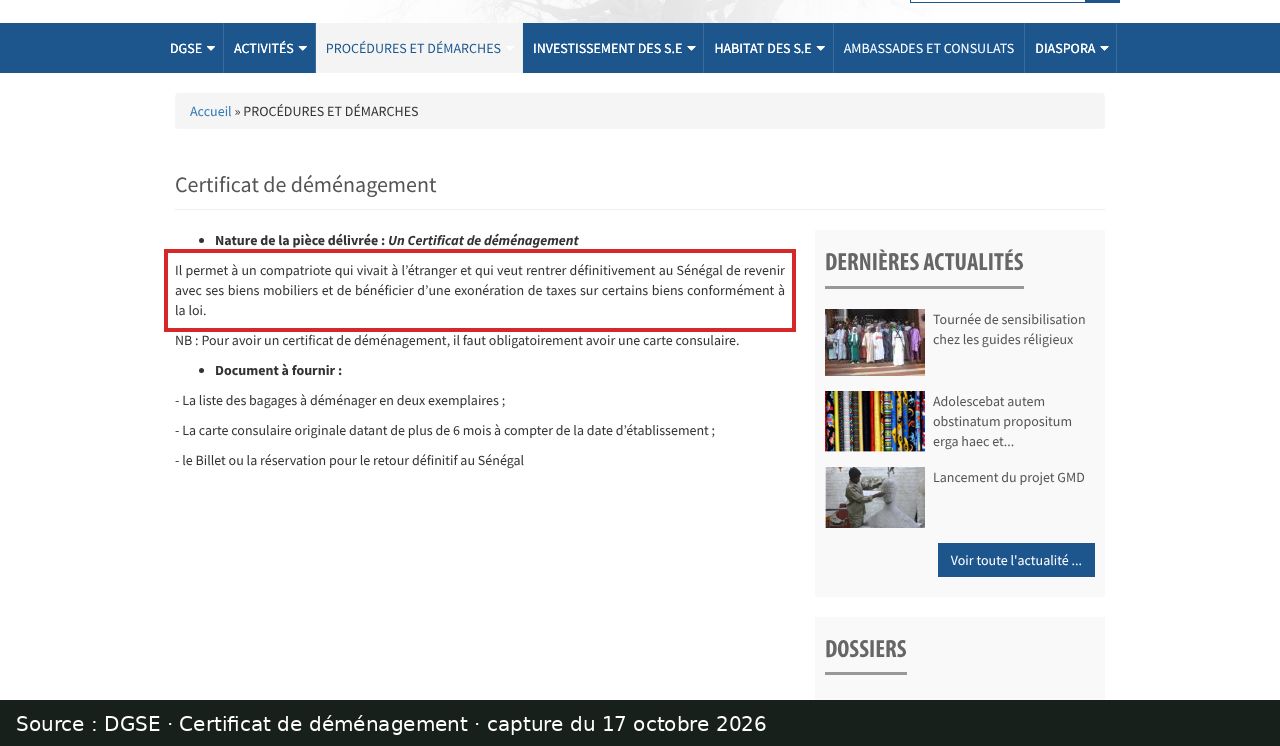Viewport: 1280px width, 746px height.
Task: Go to AMBASSADES ET CONSULATS
Action: pos(929,48)
